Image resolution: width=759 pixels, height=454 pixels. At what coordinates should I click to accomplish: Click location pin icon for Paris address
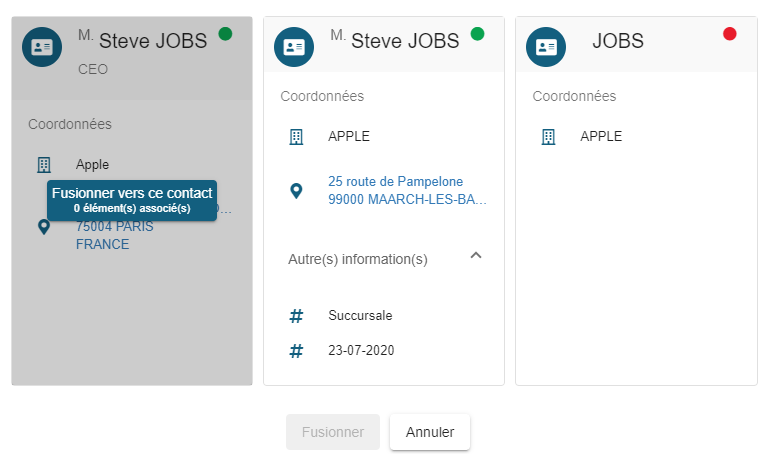[43, 227]
